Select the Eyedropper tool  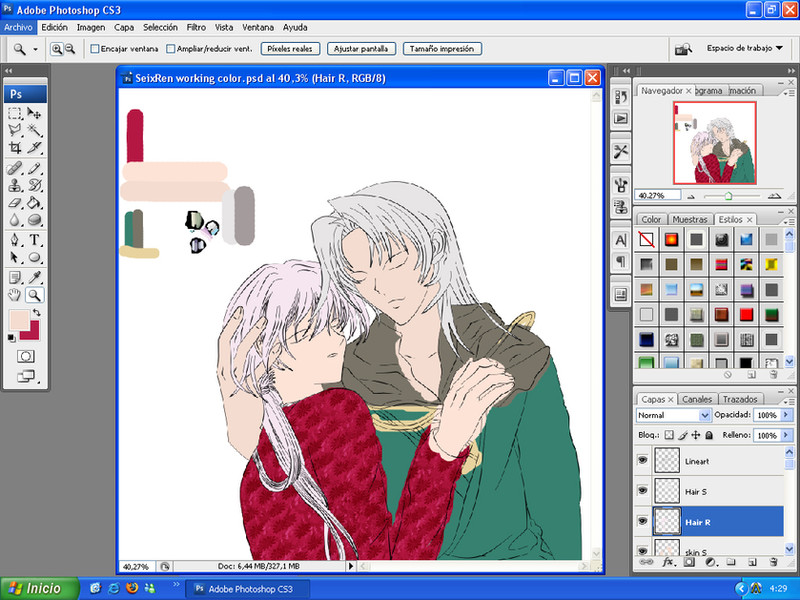coord(34,278)
